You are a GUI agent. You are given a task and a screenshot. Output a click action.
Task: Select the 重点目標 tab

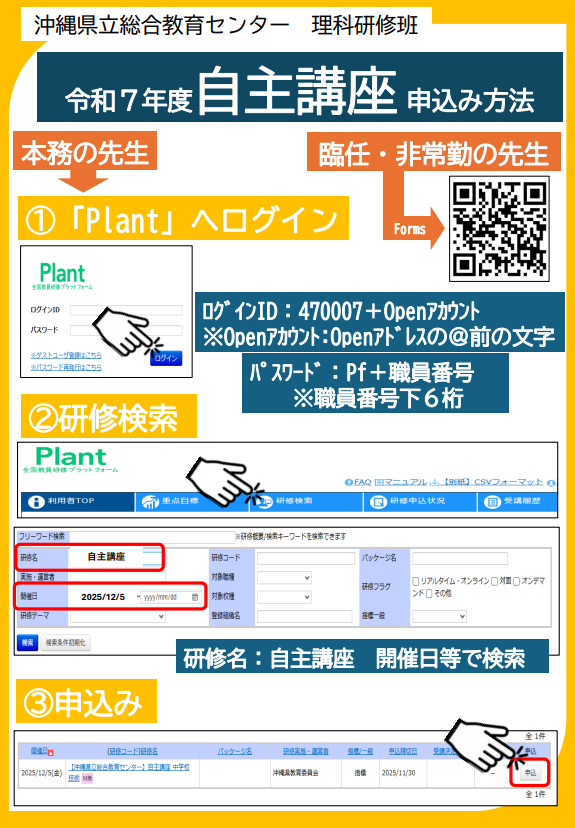[x=192, y=501]
